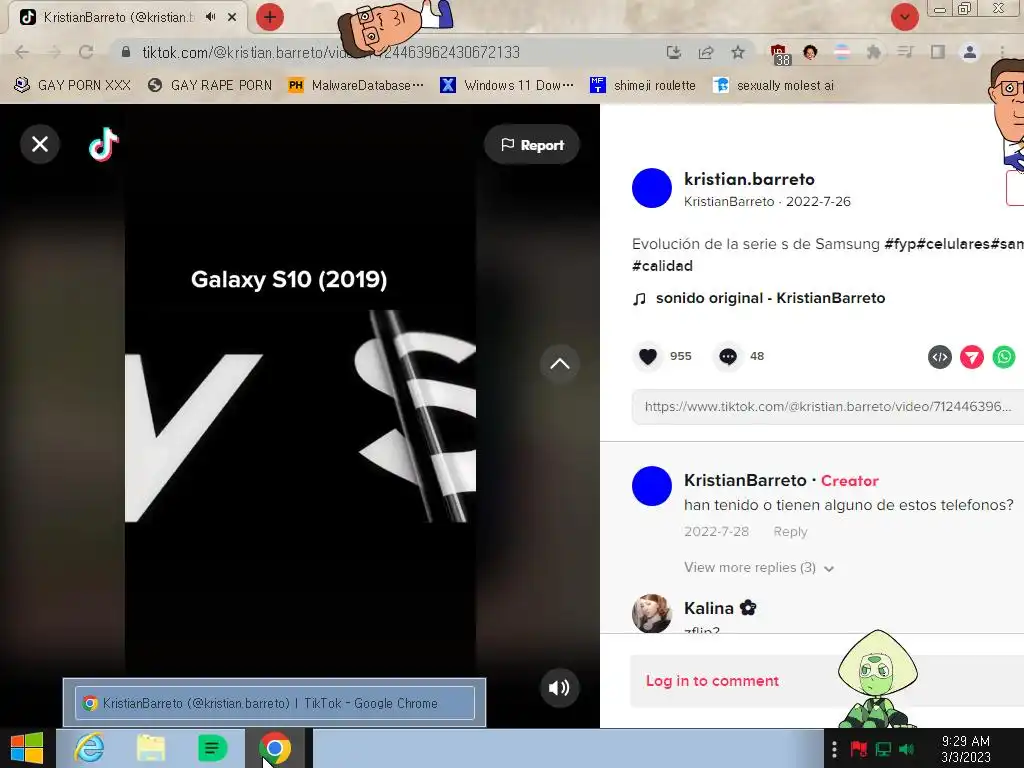Open the KristianBarreto Creator comment name
The image size is (1024, 768).
pyautogui.click(x=745, y=481)
